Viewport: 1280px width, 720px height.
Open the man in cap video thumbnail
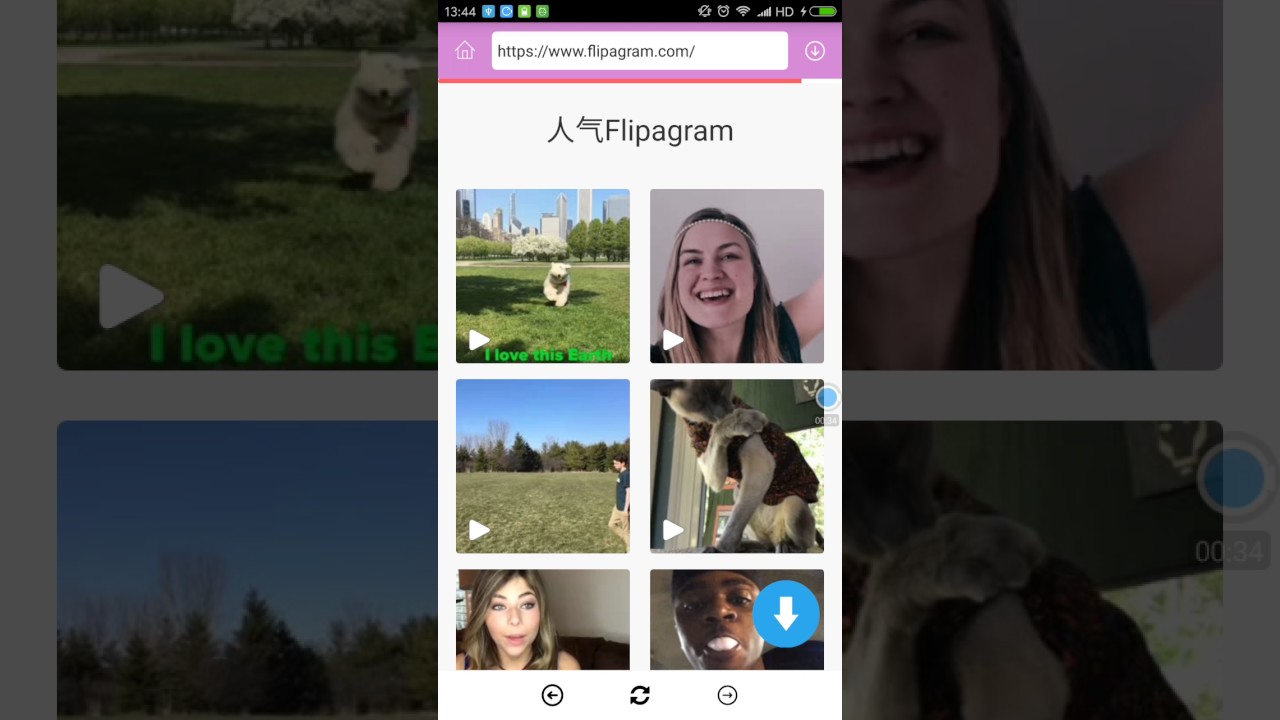click(737, 619)
